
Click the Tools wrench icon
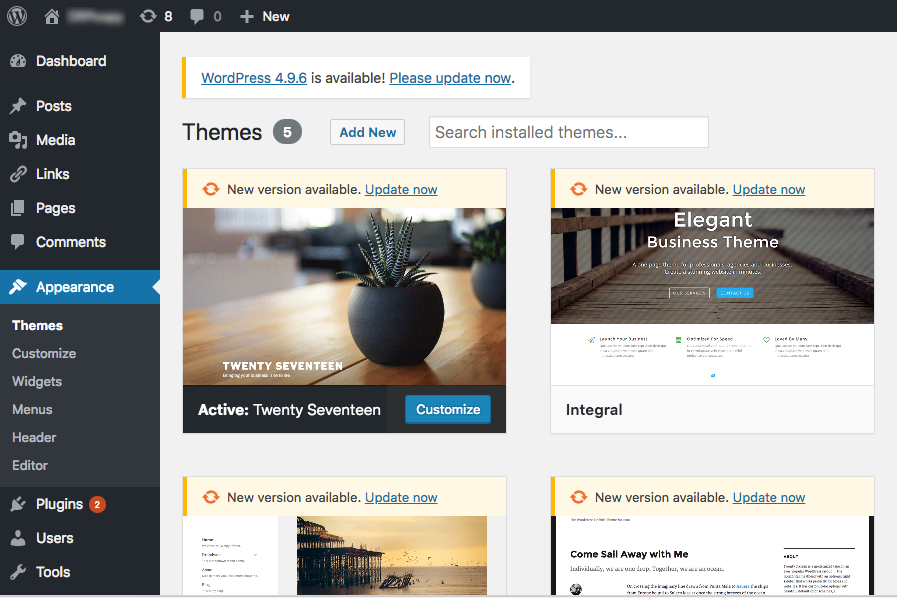click(18, 572)
